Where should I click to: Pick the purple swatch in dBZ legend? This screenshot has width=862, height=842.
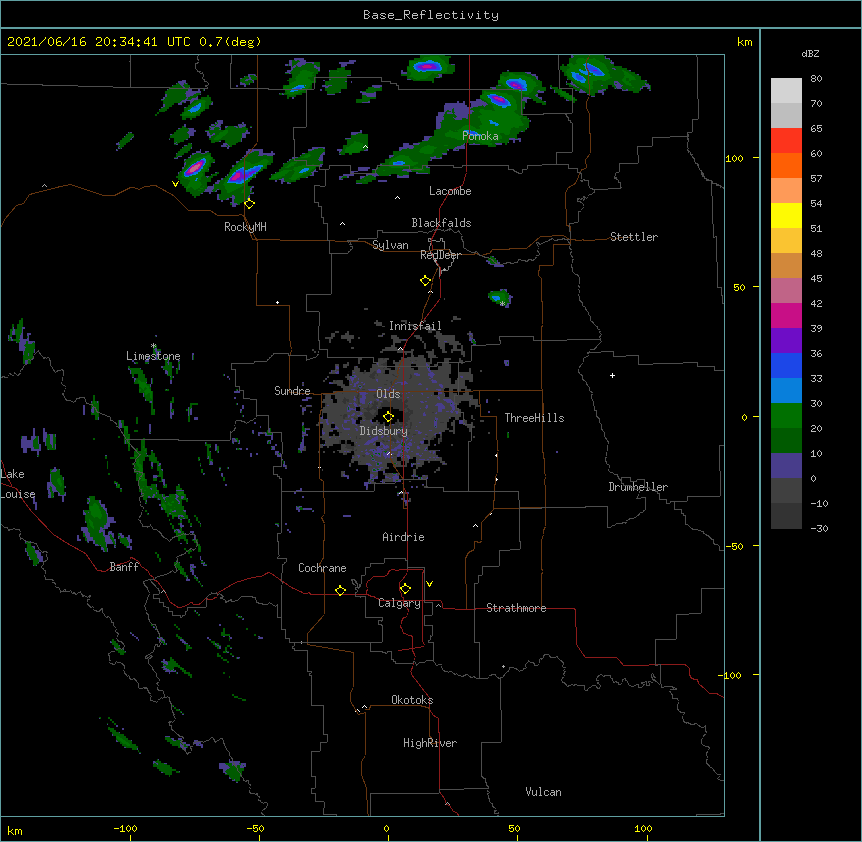pos(786,341)
